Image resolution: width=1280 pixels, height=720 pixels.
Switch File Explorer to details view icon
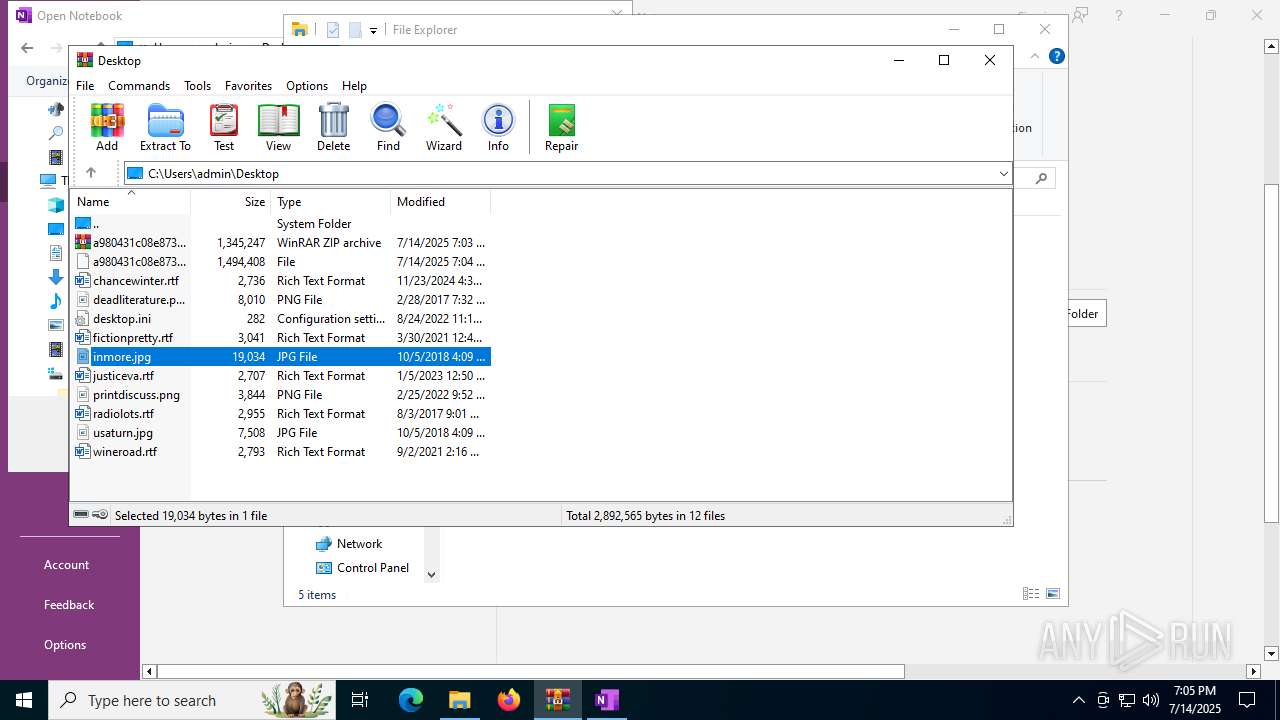[1031, 594]
